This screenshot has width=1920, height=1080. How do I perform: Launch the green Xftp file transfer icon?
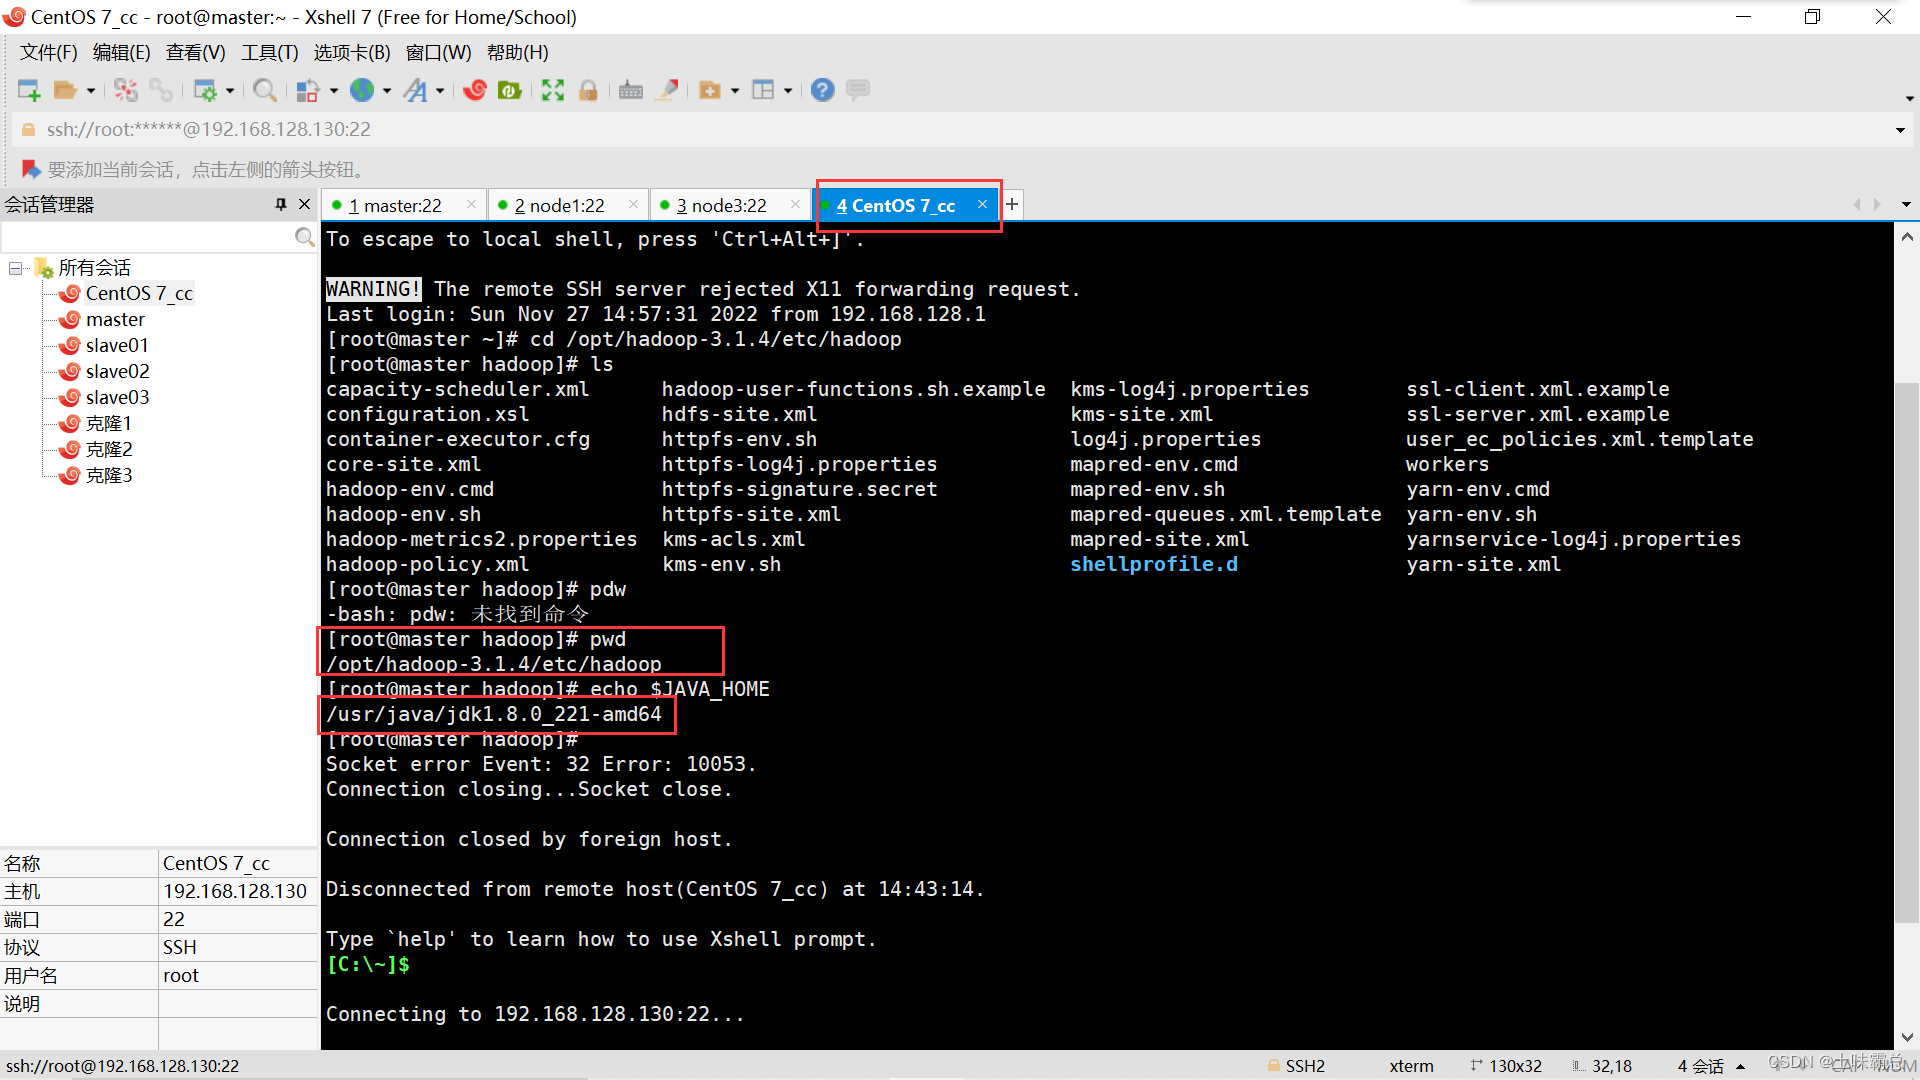(x=511, y=90)
